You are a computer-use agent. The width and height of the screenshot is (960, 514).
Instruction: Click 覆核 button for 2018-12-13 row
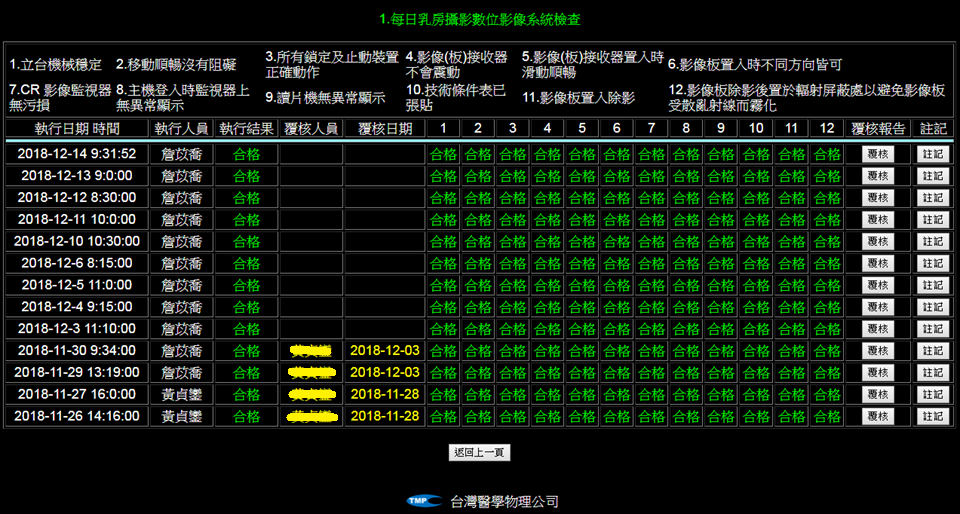coord(877,175)
